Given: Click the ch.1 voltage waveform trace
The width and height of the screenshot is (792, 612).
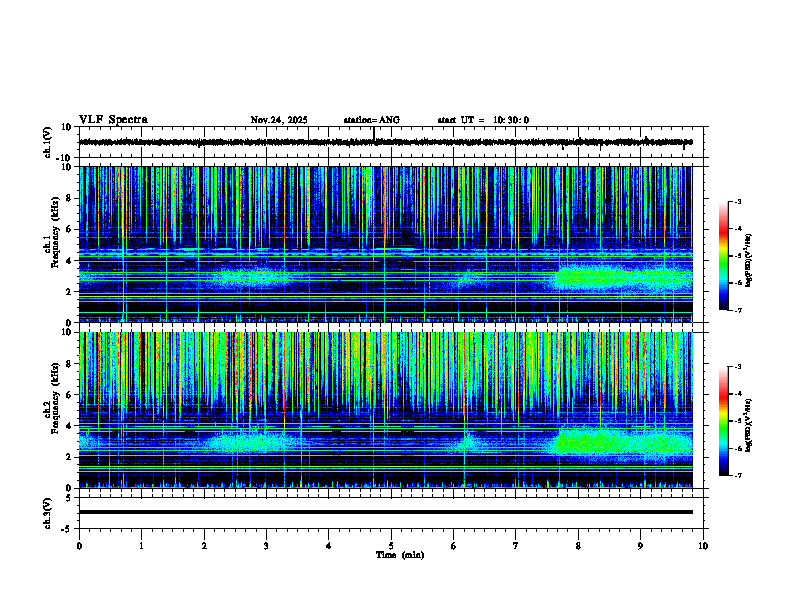Looking at the screenshot, I should (385, 142).
